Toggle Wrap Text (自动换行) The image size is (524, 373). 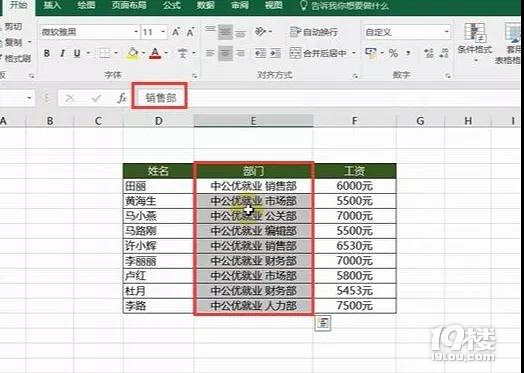[313, 32]
